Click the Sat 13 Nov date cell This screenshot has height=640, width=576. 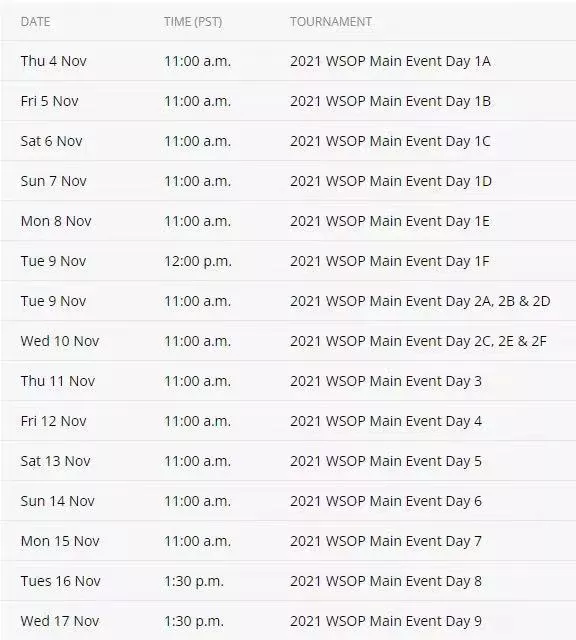56,461
